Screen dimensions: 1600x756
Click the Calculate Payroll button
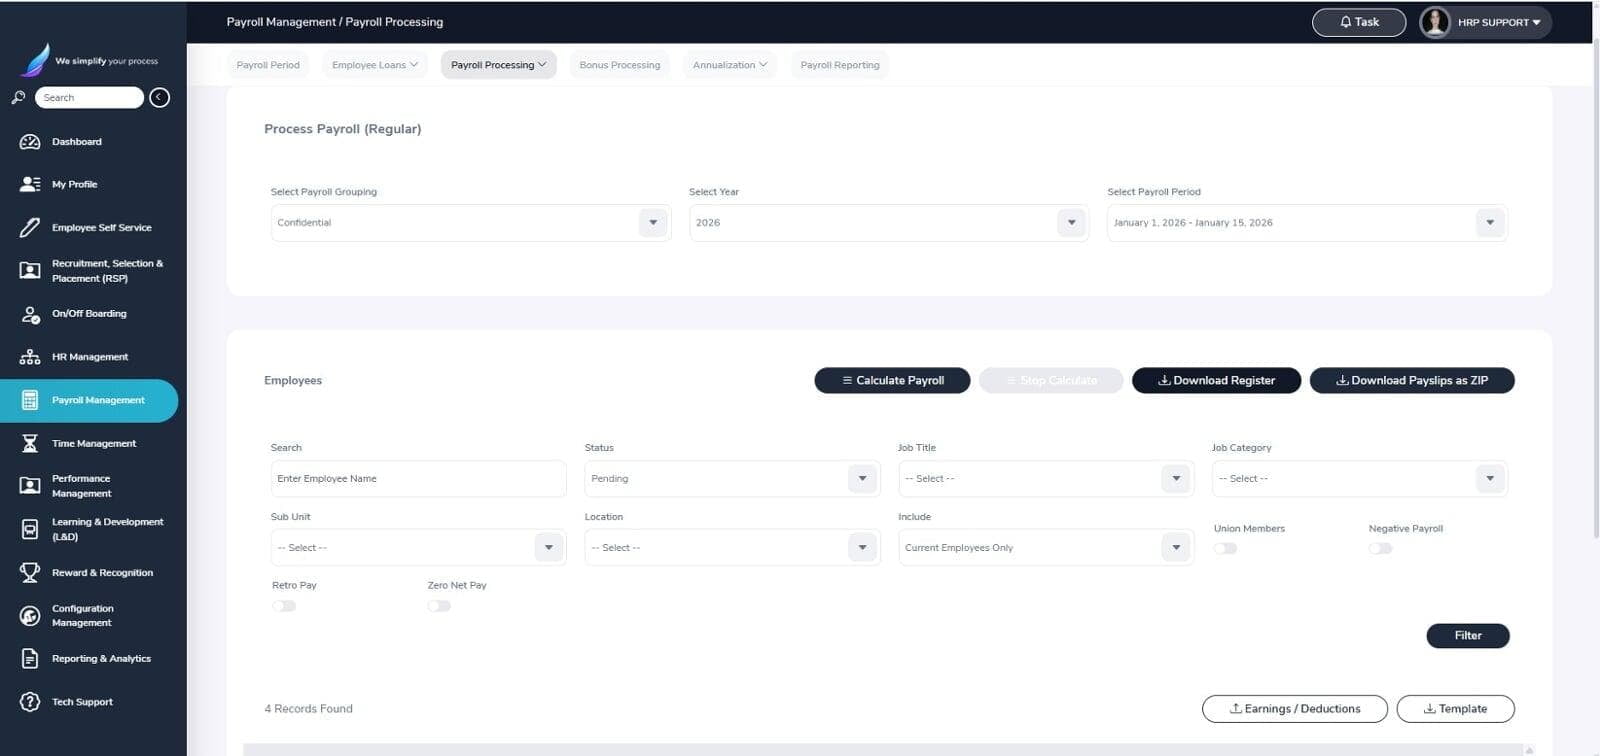pos(892,381)
